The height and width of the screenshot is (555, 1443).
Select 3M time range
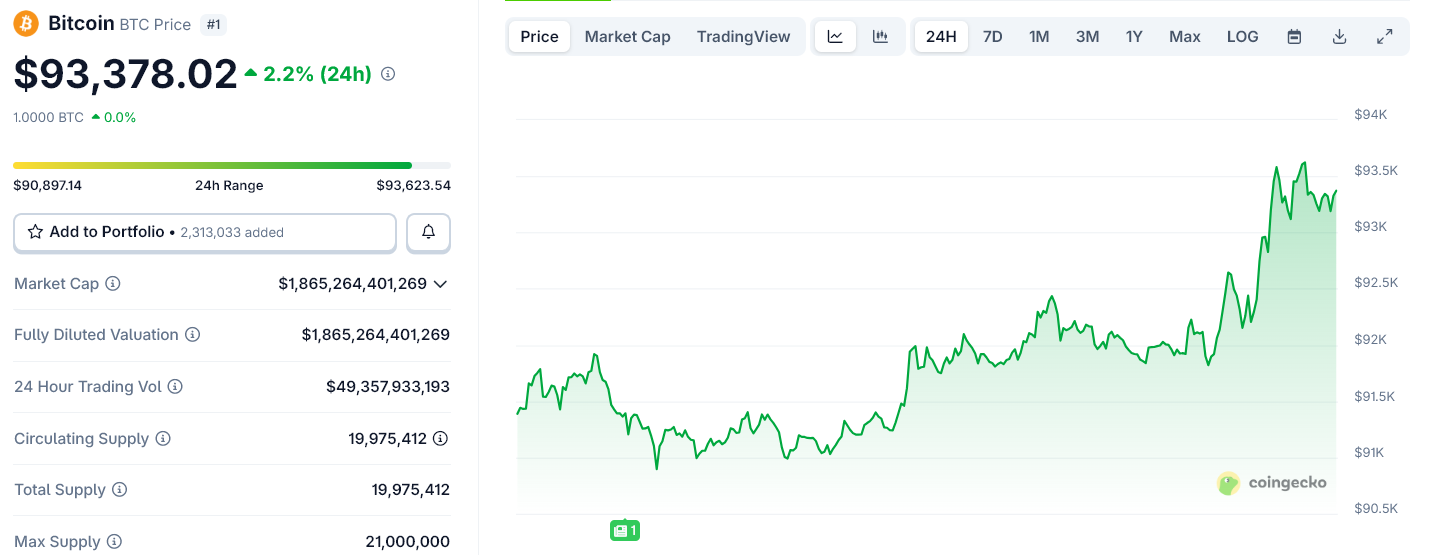click(1087, 37)
